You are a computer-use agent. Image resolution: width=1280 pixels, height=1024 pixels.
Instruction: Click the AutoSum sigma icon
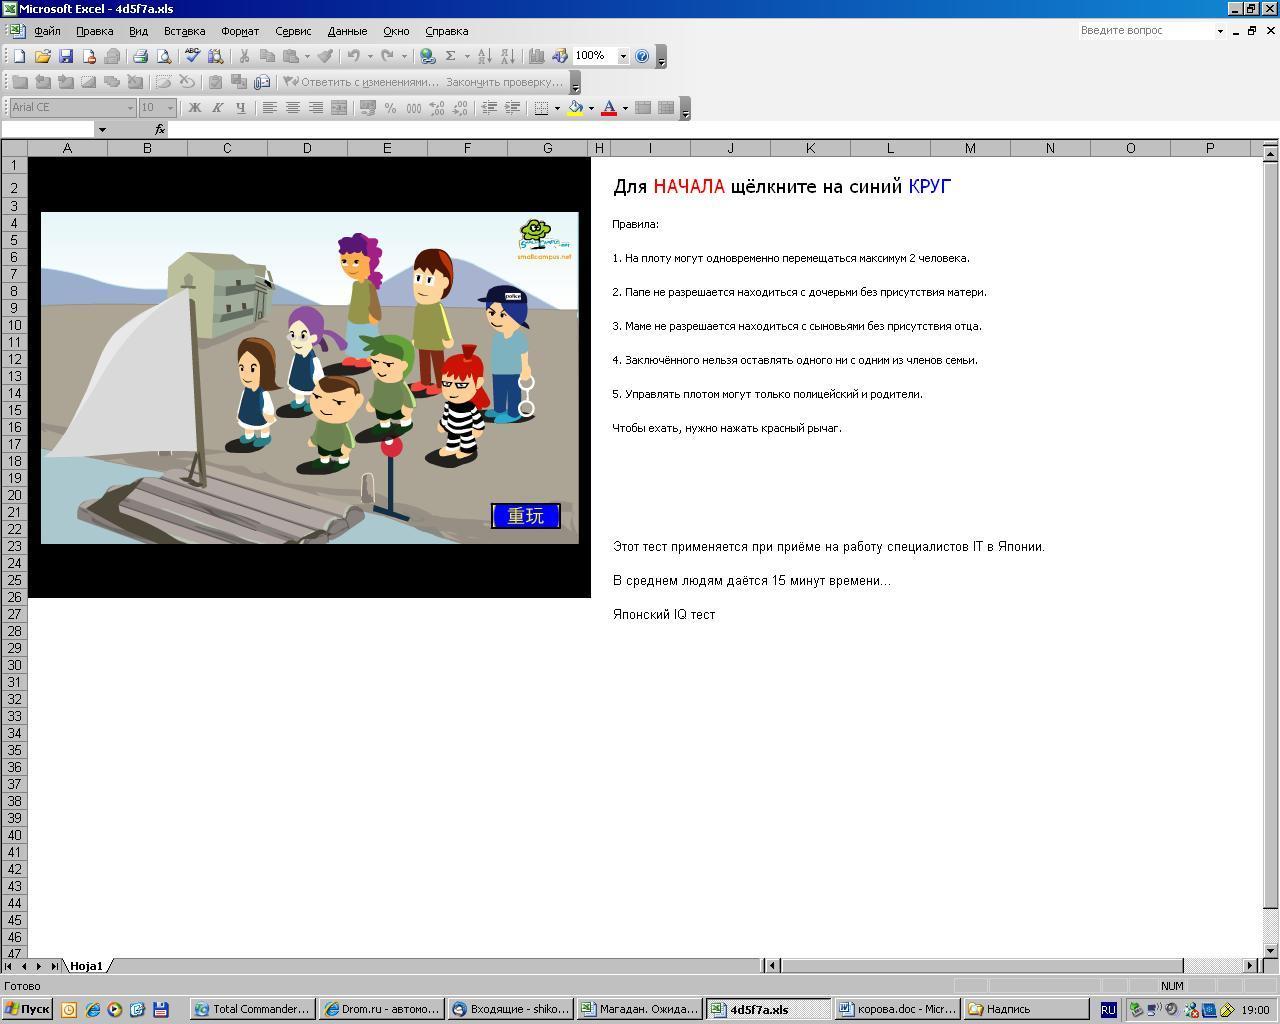pyautogui.click(x=451, y=57)
